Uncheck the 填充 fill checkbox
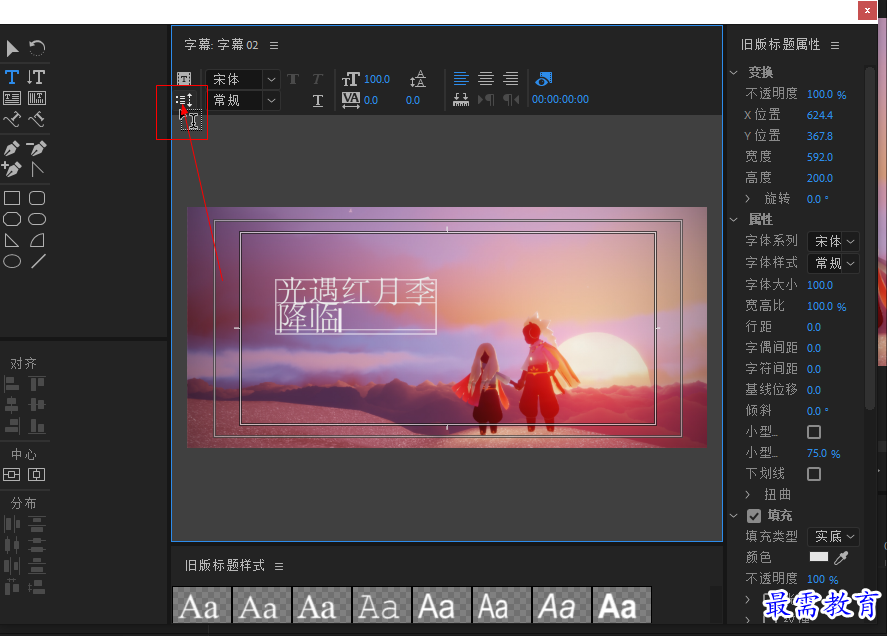887x636 pixels. tap(753, 515)
